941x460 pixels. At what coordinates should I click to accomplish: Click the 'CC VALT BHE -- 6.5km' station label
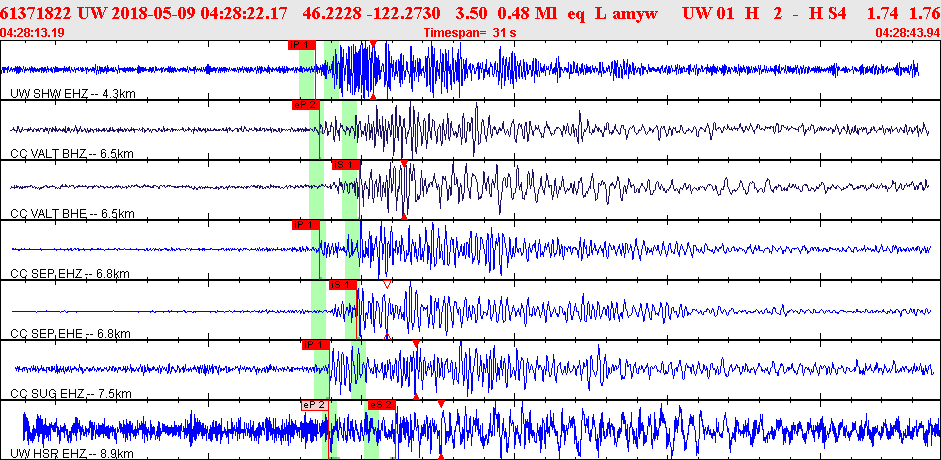click(71, 214)
